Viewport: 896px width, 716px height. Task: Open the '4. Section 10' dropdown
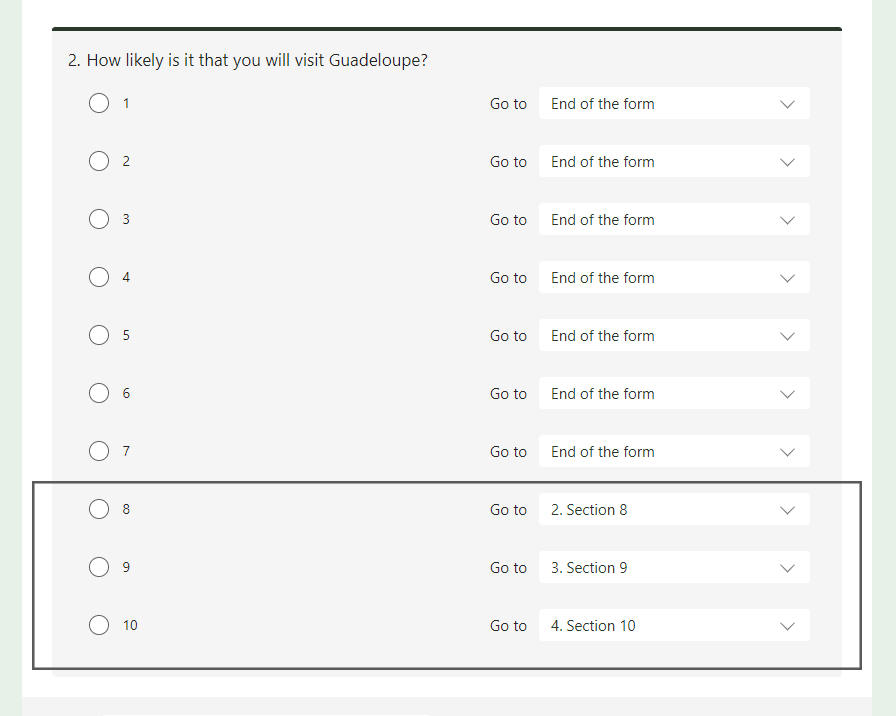[x=673, y=625]
